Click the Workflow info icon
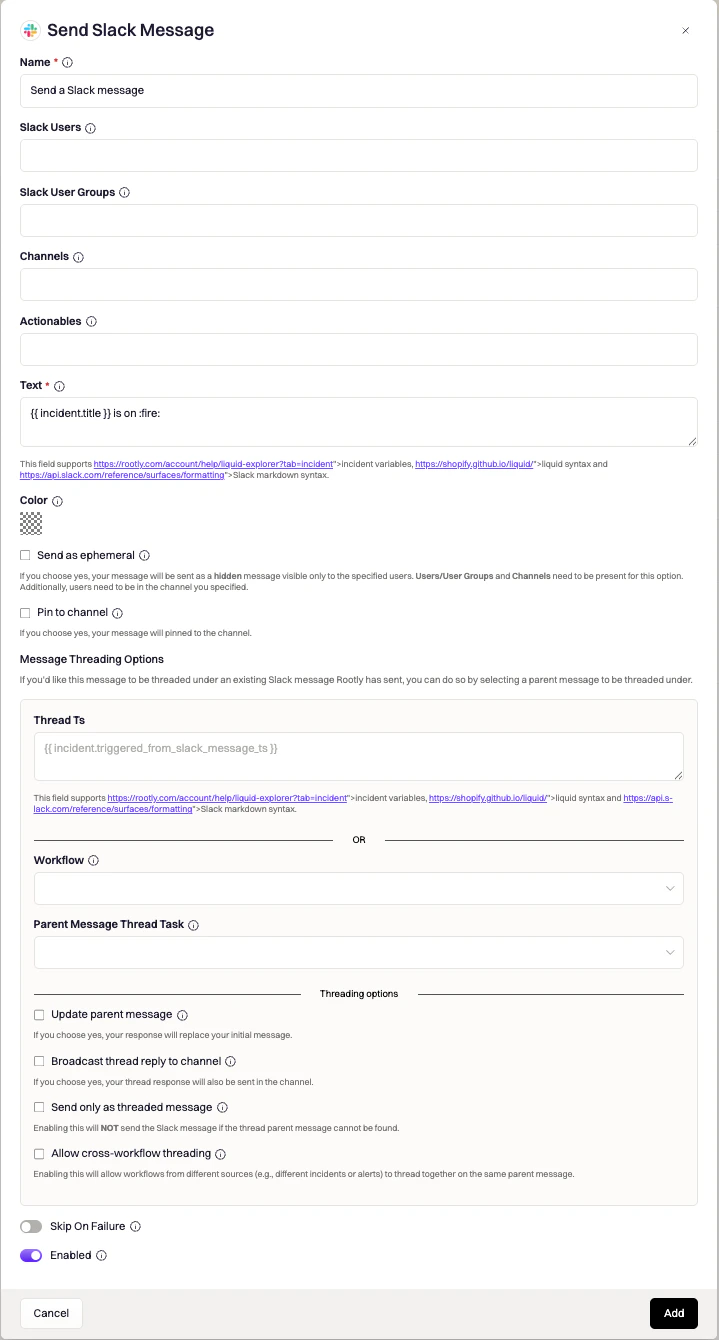The height and width of the screenshot is (1340, 719). pyautogui.click(x=92, y=860)
